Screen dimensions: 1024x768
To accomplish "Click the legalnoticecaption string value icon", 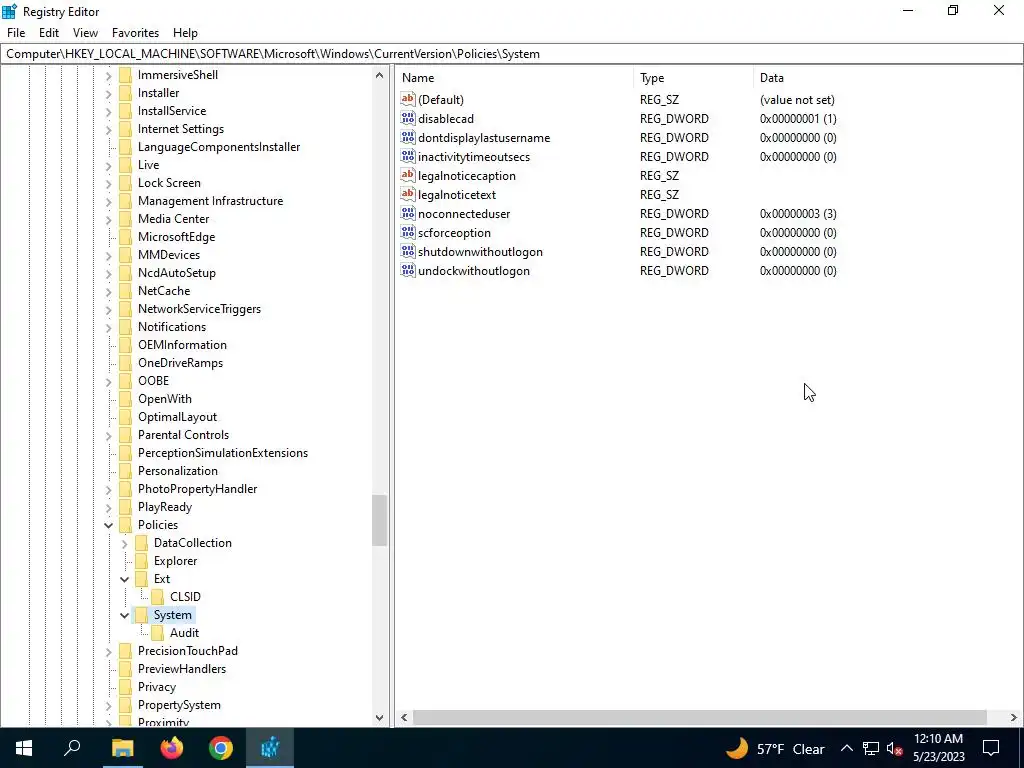I will [408, 175].
